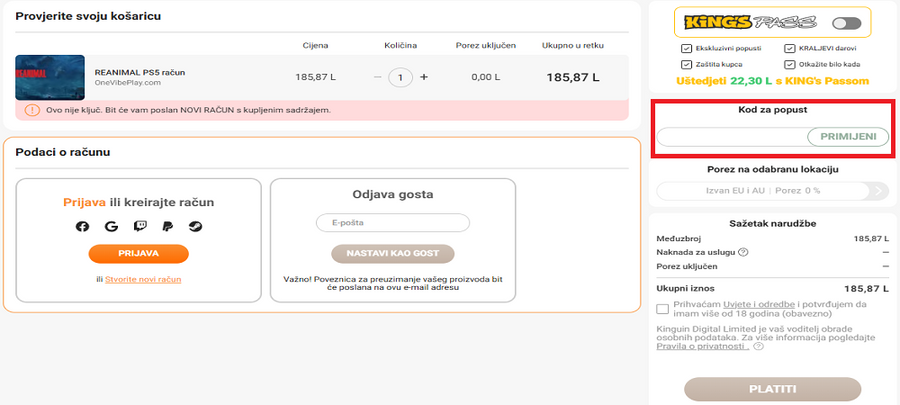
Task: Sign in with the PayPal icon
Action: click(167, 226)
